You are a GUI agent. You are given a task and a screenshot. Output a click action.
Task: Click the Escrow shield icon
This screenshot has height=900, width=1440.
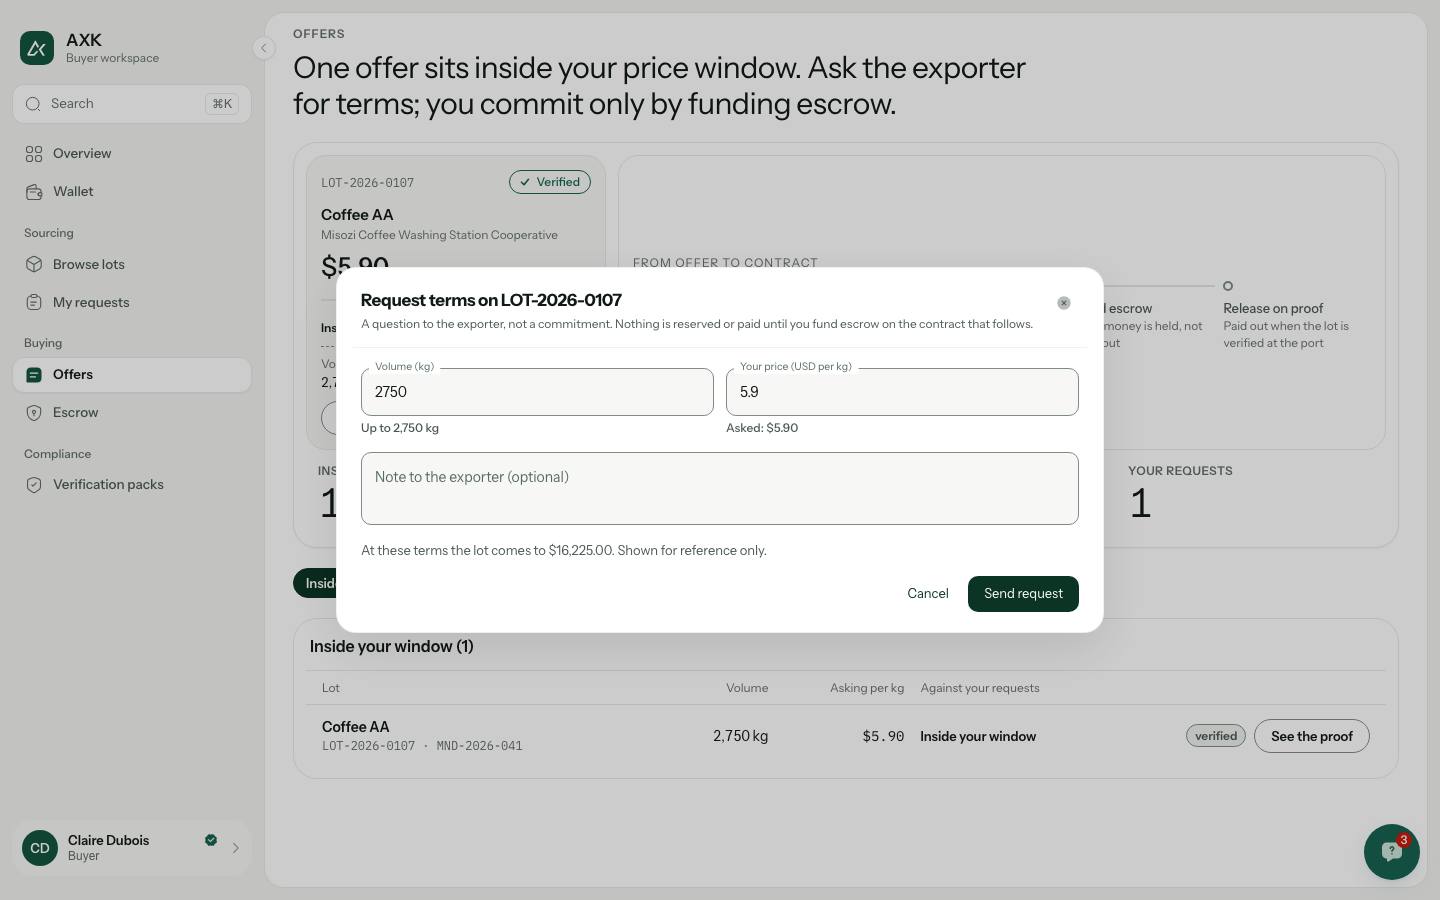click(x=34, y=413)
